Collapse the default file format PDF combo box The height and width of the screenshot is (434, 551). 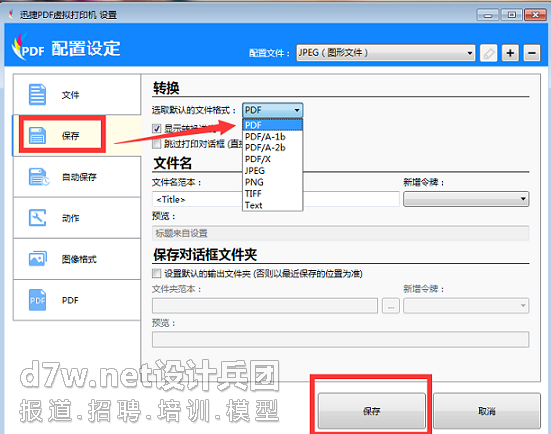(272, 110)
